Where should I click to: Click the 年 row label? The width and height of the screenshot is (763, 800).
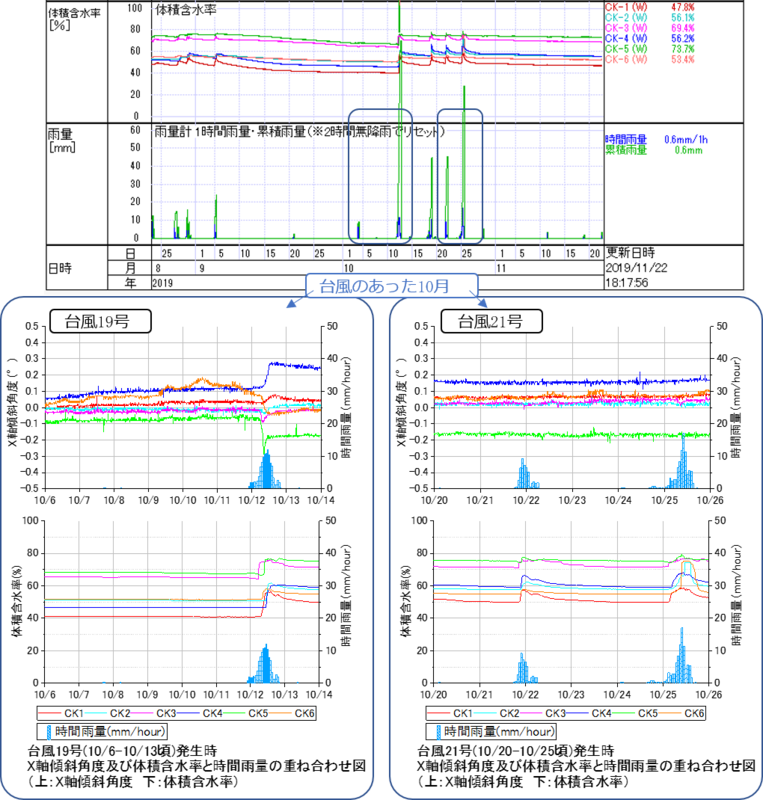pyautogui.click(x=130, y=283)
